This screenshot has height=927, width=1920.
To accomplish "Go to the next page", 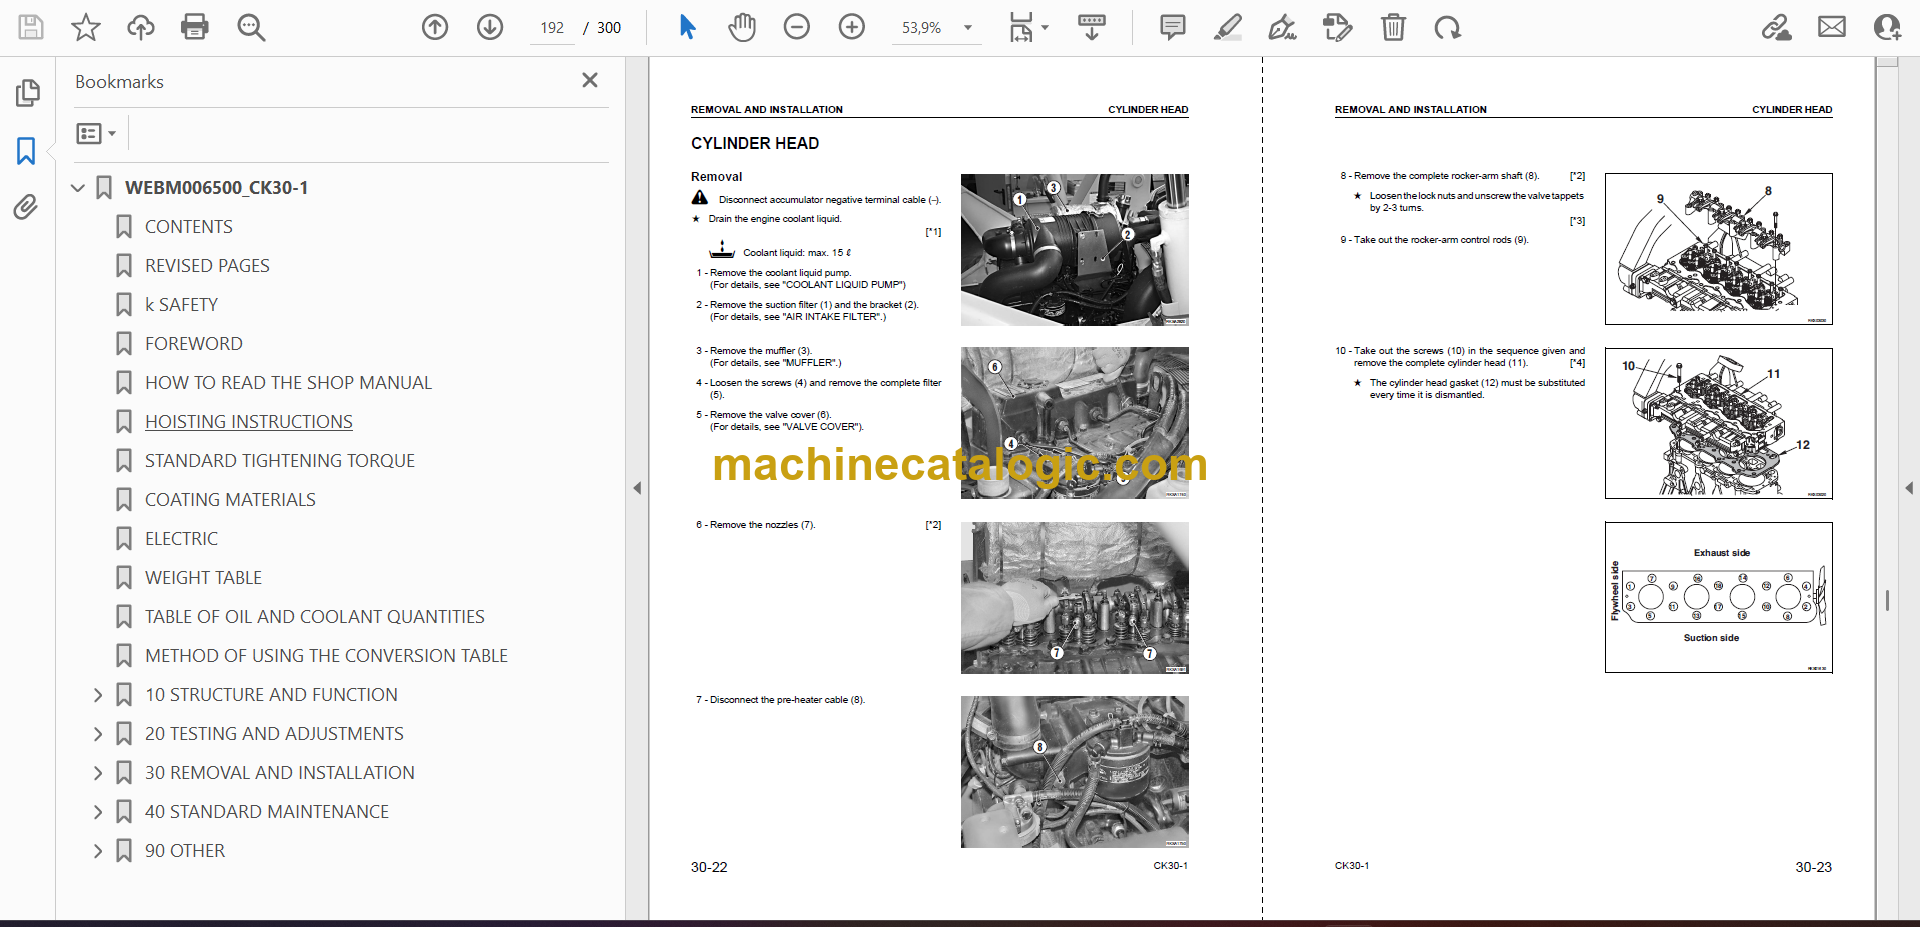I will pyautogui.click(x=490, y=27).
